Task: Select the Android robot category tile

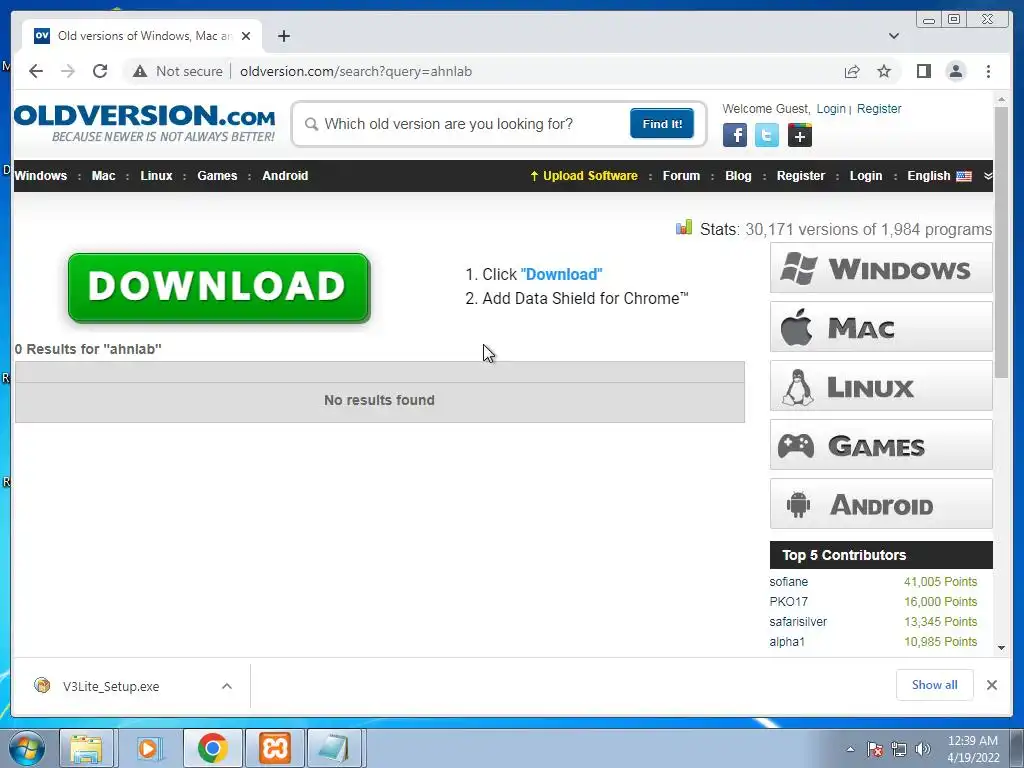Action: [881, 504]
